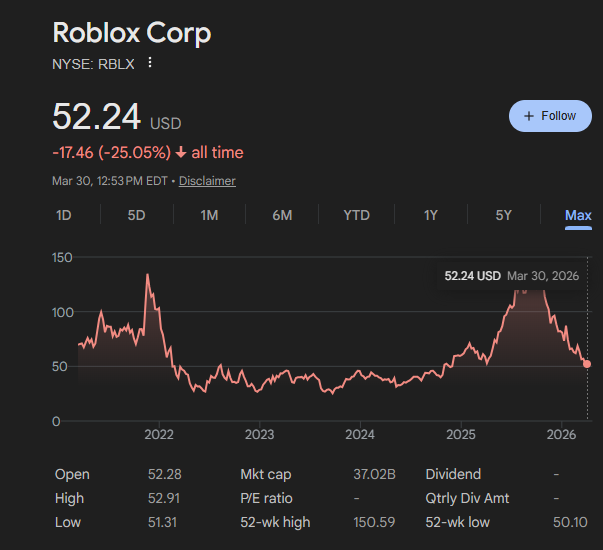Click the Follow button
This screenshot has width=603, height=550.
(550, 116)
